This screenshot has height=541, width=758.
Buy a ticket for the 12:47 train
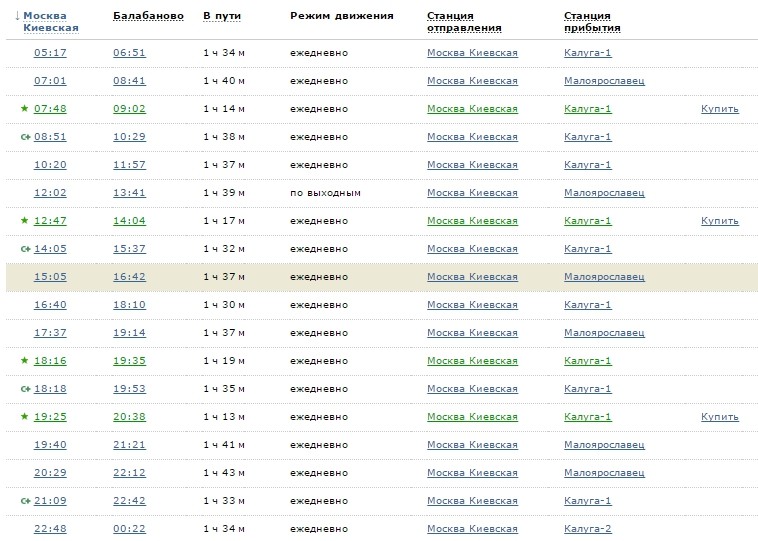[719, 220]
